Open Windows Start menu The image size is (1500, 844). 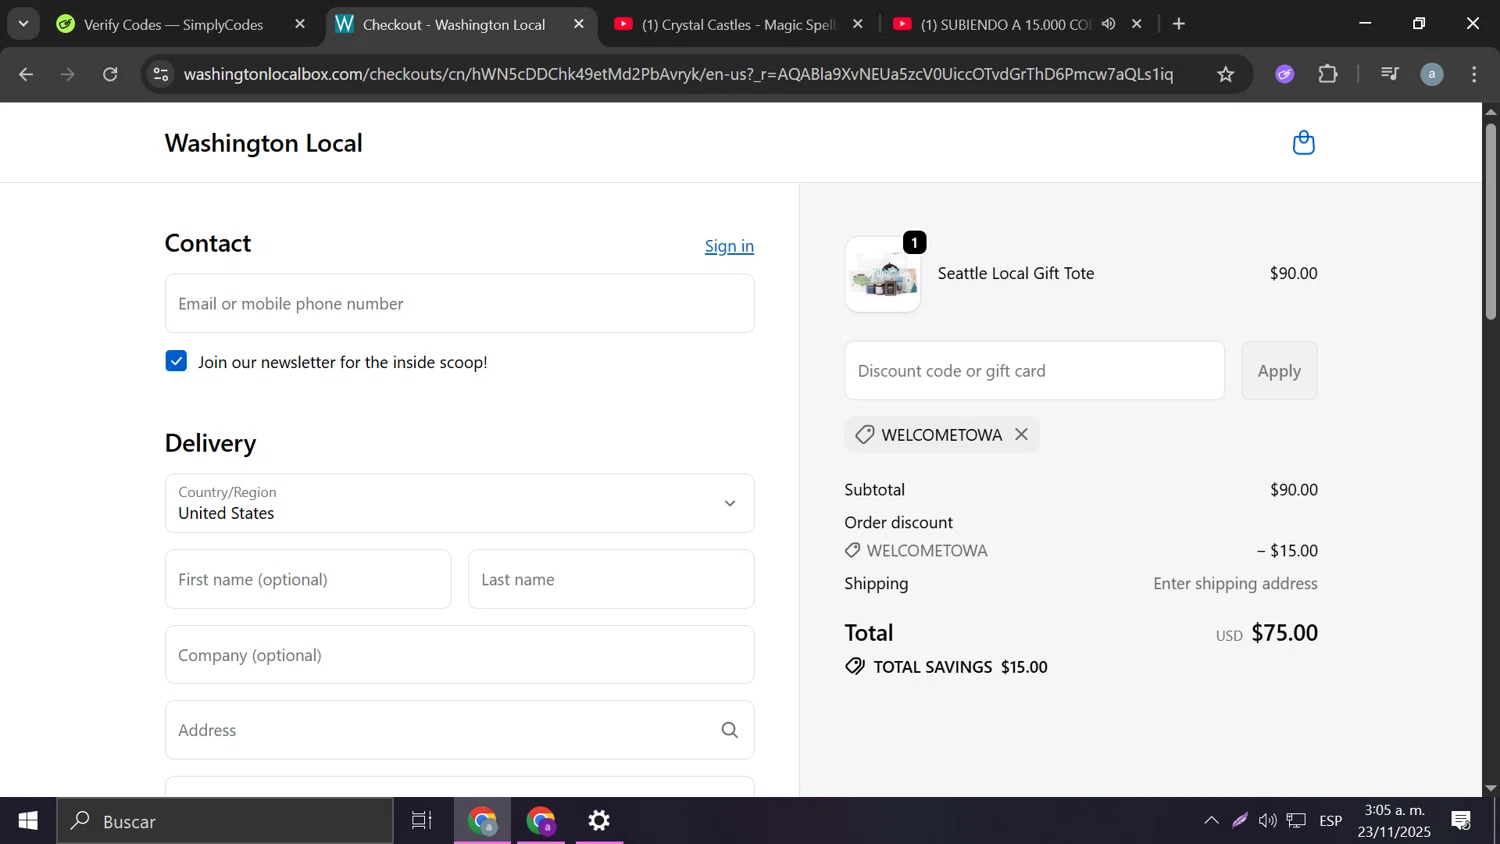[28, 821]
